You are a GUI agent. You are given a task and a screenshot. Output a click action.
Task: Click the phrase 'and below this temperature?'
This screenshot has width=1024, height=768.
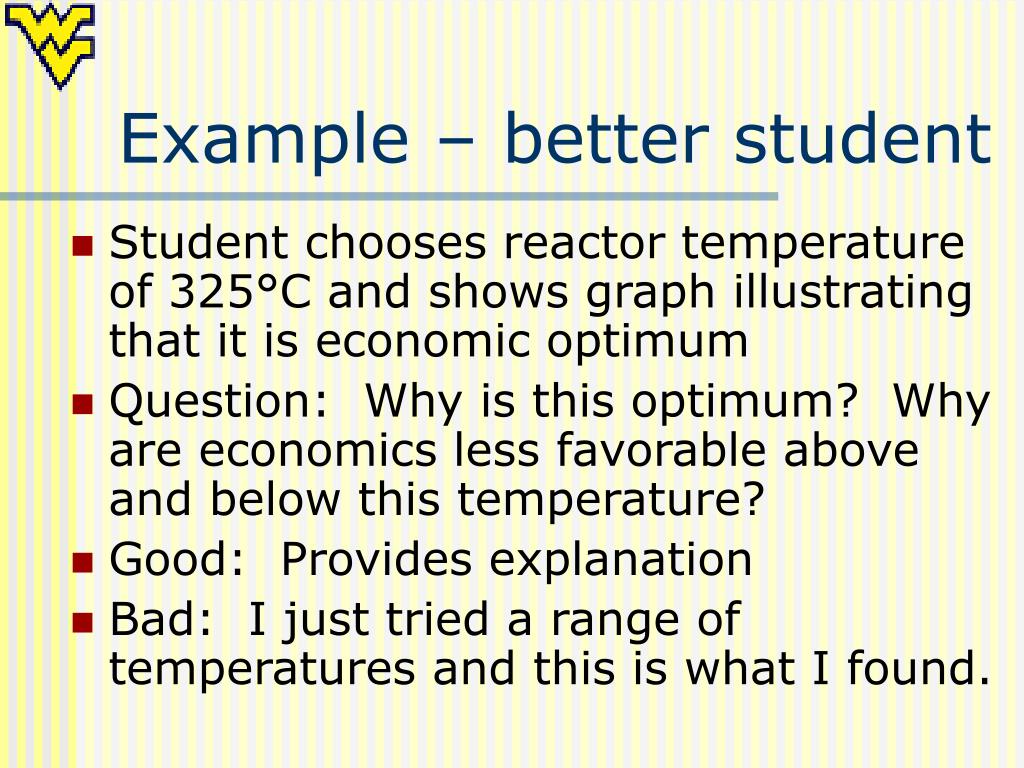[437, 500]
